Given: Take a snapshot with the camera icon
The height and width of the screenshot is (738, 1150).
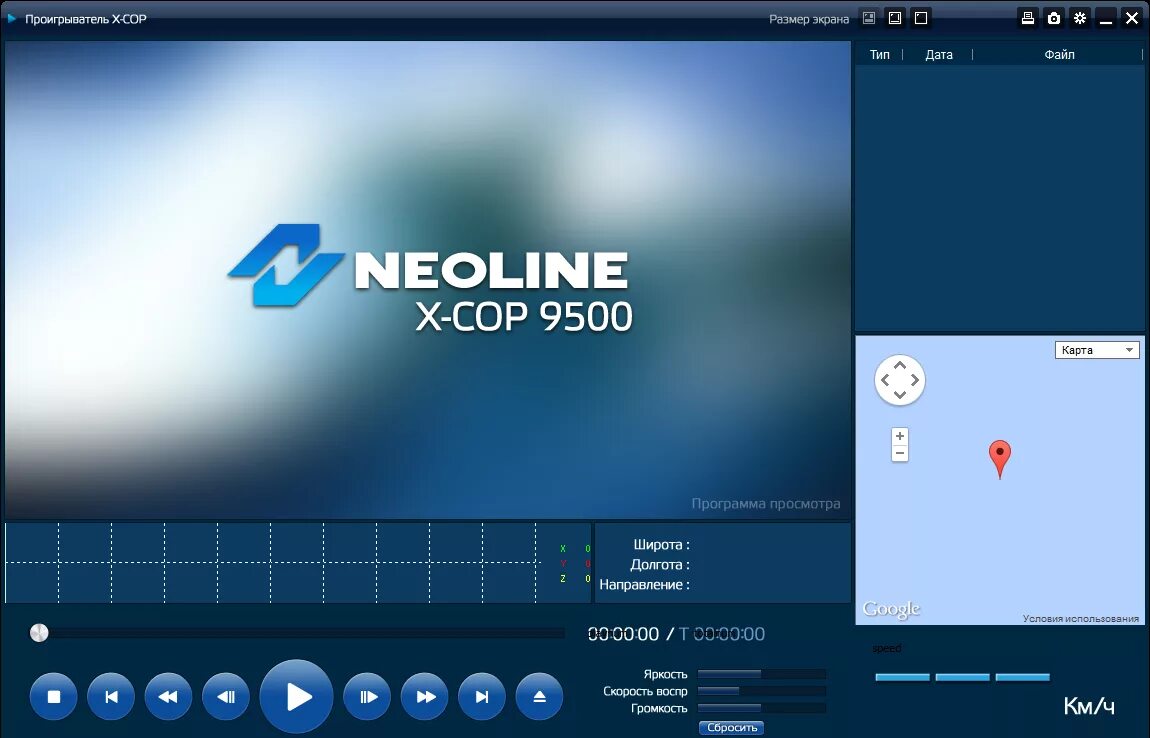Looking at the screenshot, I should click(x=1054, y=18).
